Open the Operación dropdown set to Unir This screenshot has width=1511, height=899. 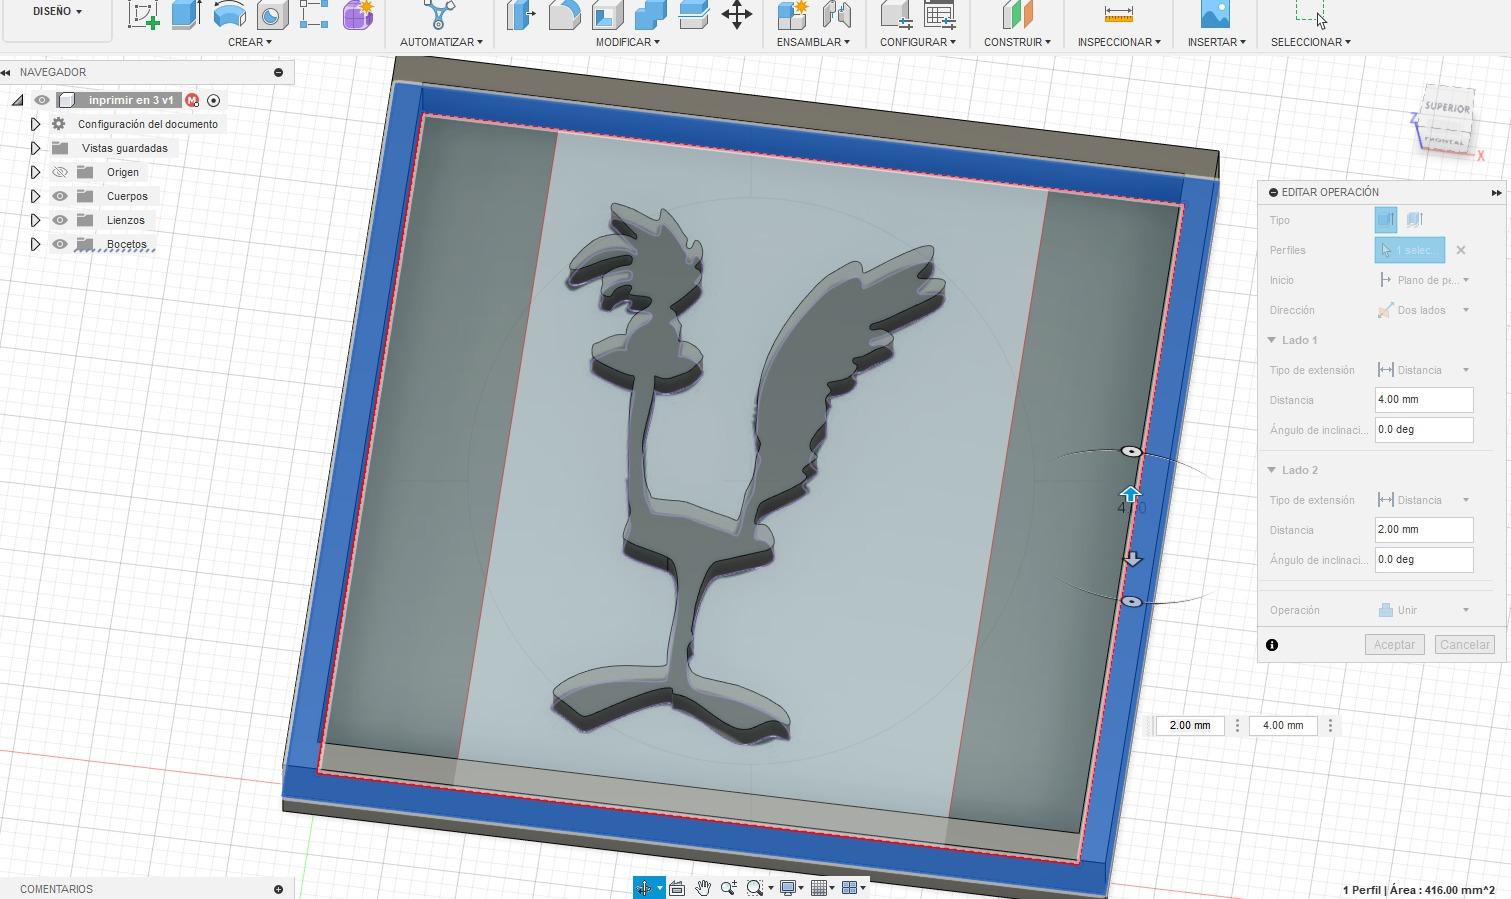click(x=1424, y=610)
